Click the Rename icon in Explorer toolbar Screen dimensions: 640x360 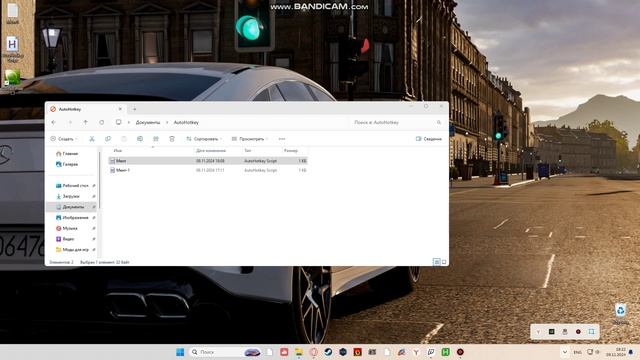click(140, 139)
